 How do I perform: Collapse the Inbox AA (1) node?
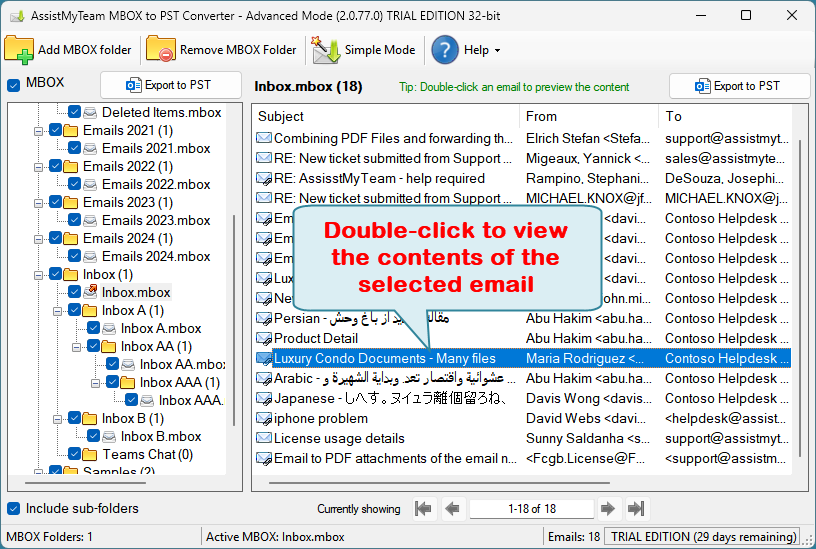point(76,347)
